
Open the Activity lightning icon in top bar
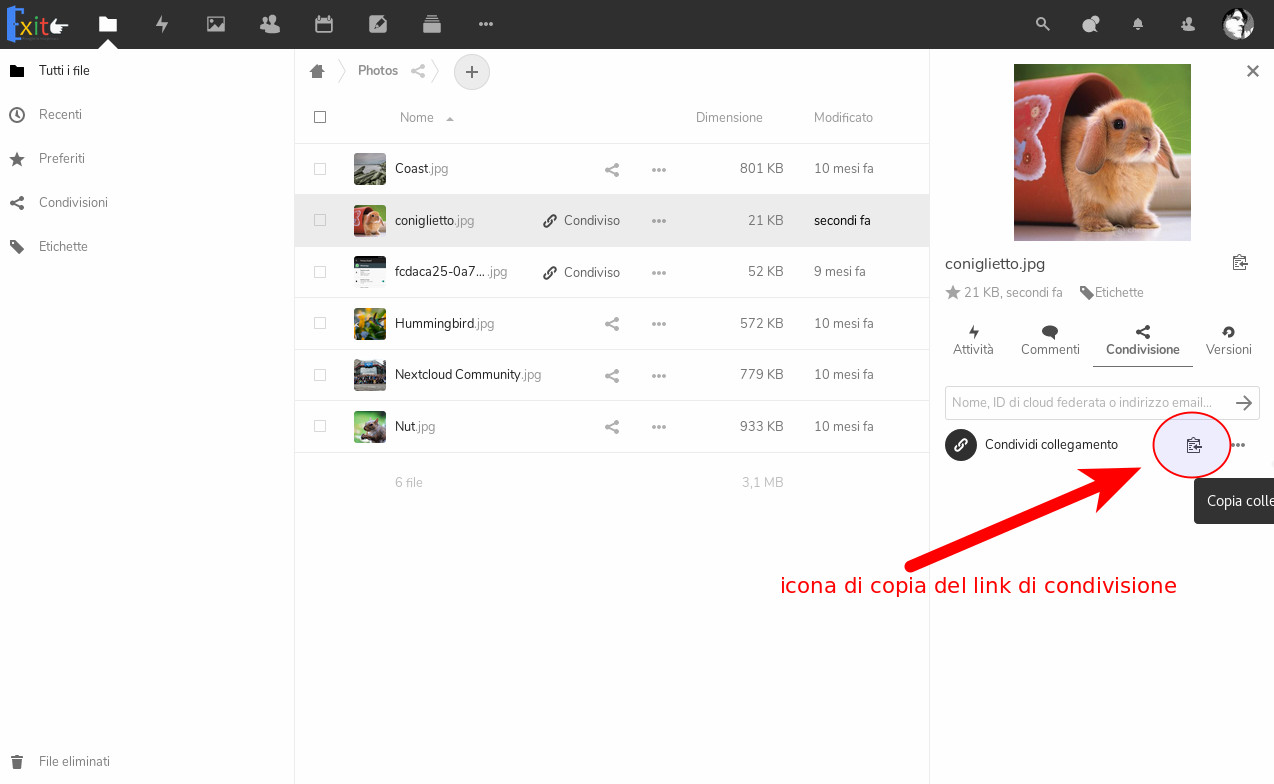(x=162, y=24)
